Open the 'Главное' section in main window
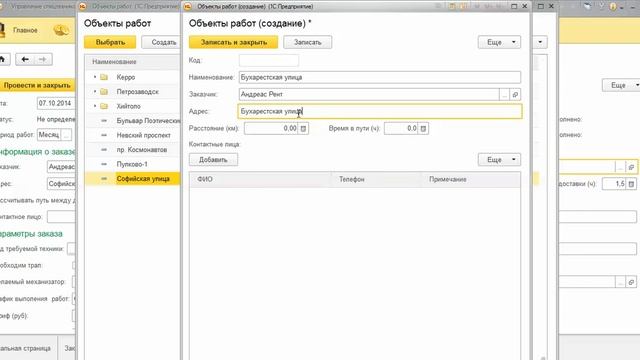This screenshot has height=360, width=640. (25, 30)
